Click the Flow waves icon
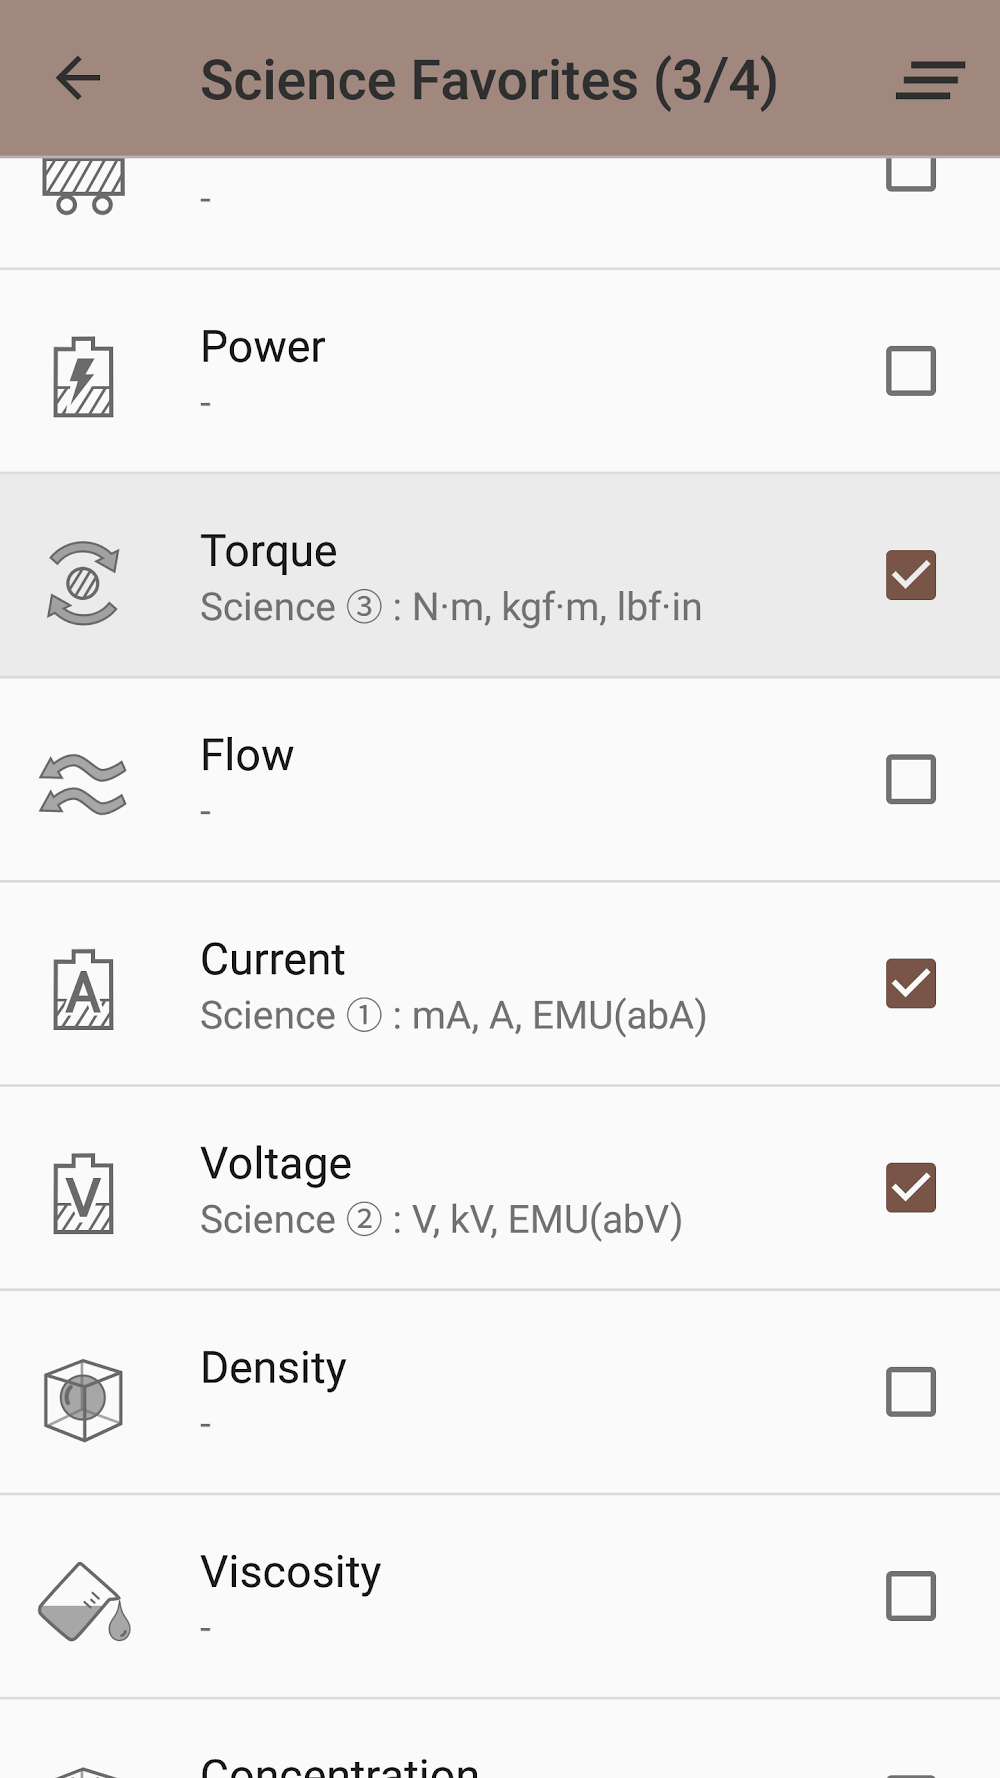 point(83,785)
